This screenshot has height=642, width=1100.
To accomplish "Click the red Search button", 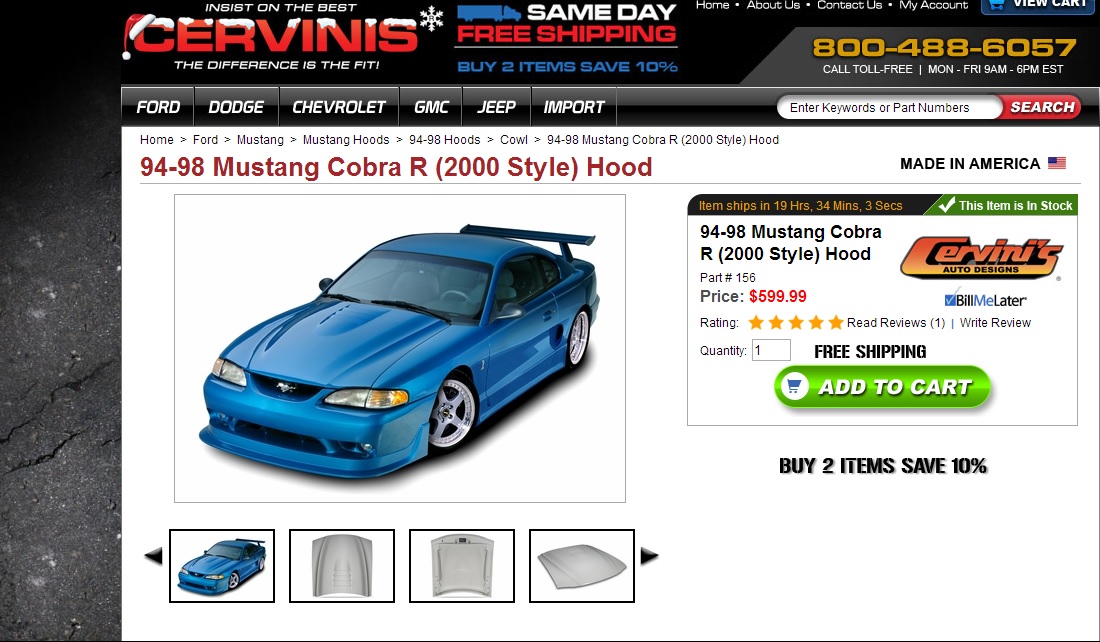I will coord(1042,107).
